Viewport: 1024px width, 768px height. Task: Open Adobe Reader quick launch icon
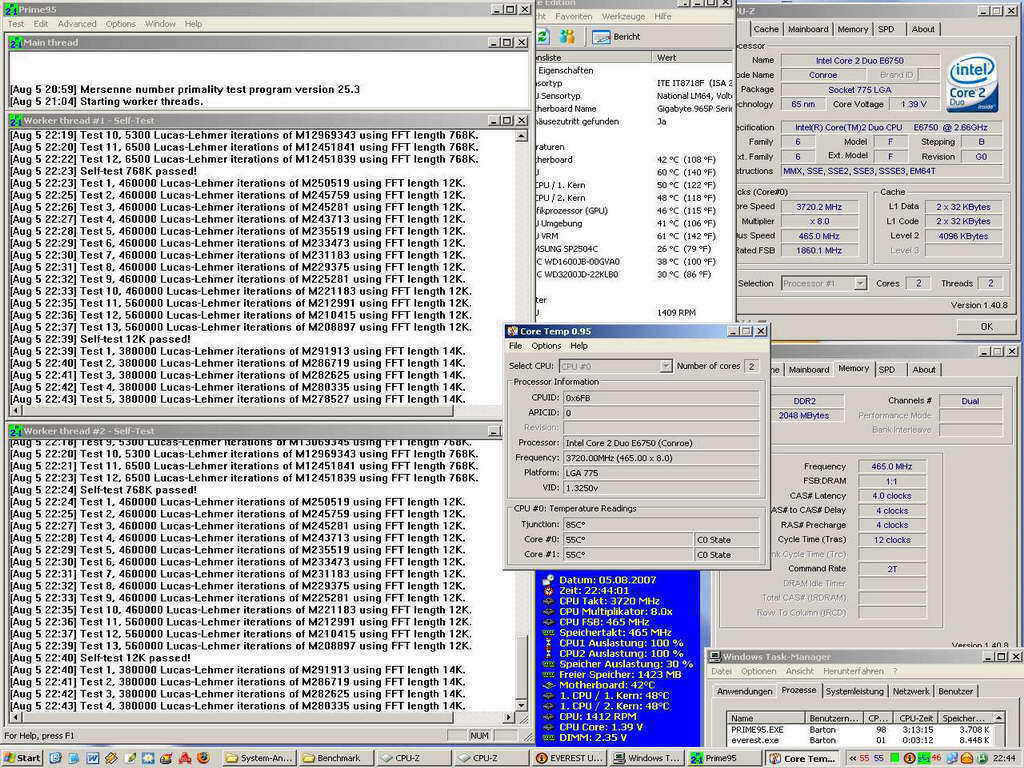tap(185, 758)
